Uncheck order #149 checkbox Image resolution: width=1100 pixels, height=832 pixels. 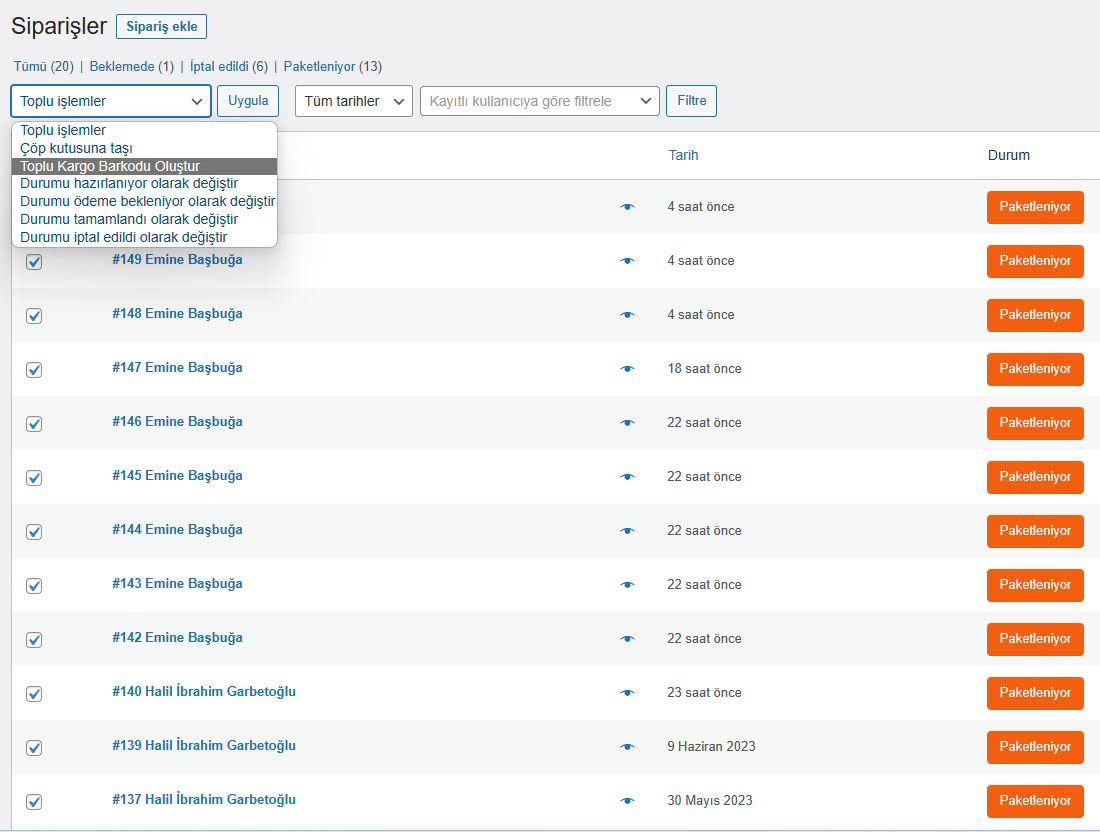[34, 262]
